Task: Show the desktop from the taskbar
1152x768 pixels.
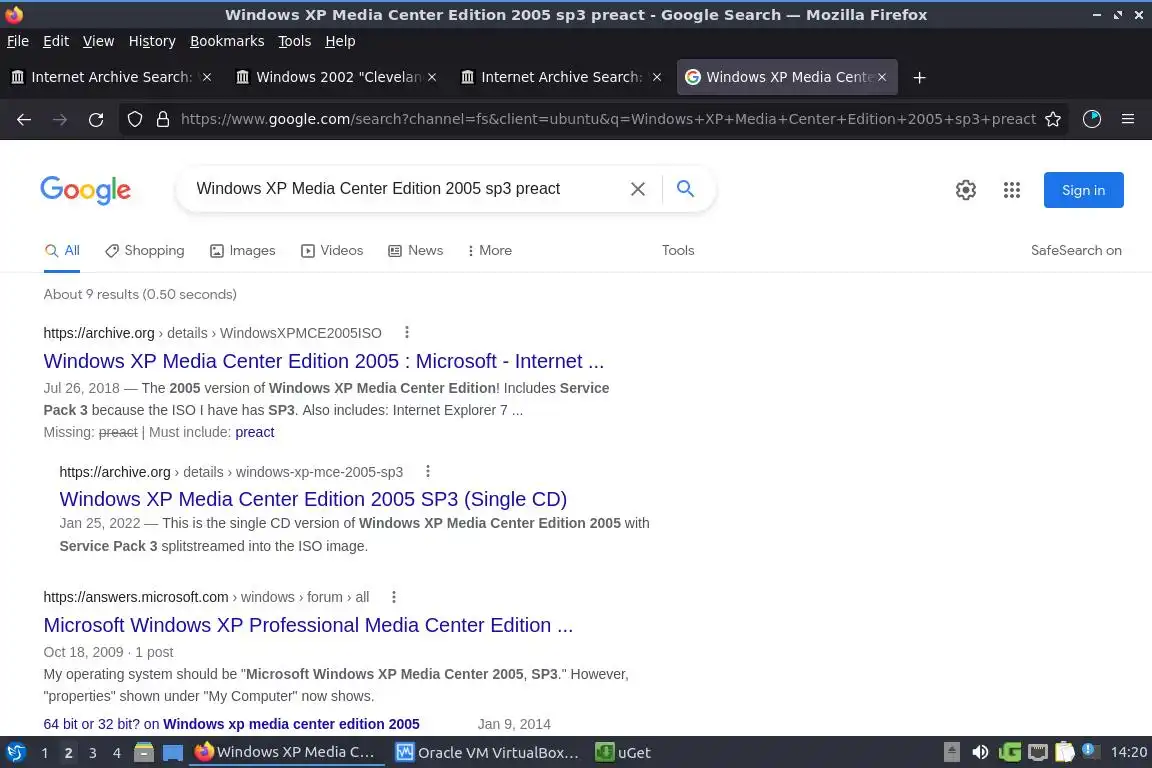Action: (x=173, y=752)
